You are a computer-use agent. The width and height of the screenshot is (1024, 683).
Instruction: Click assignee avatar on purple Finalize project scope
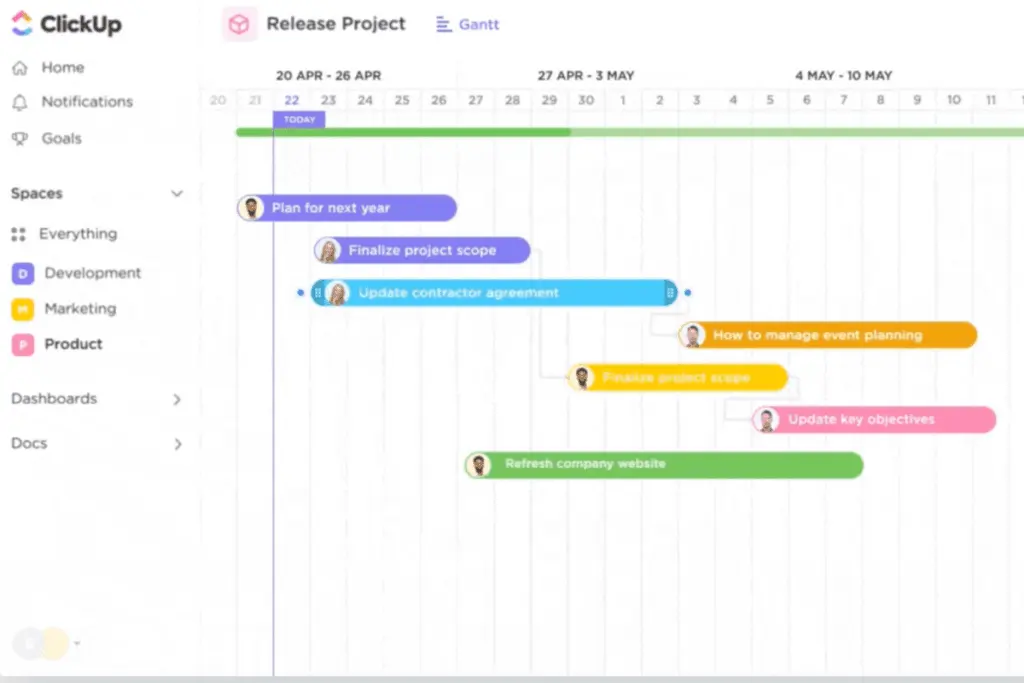(328, 251)
